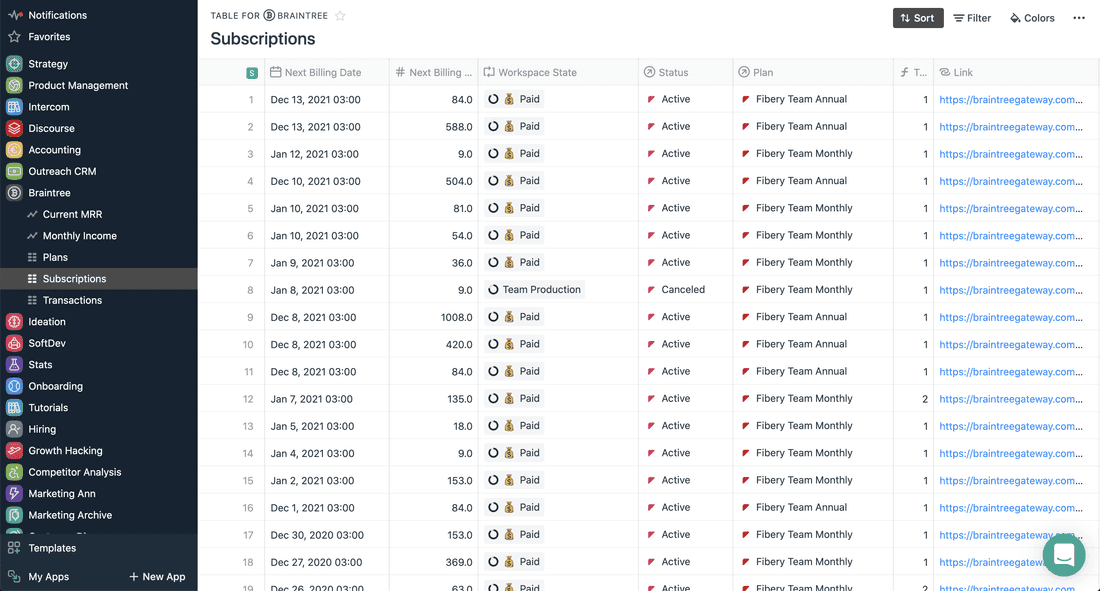Select Transactions table in sidebar
Screen dimensions: 1100x591
[x=72, y=300]
